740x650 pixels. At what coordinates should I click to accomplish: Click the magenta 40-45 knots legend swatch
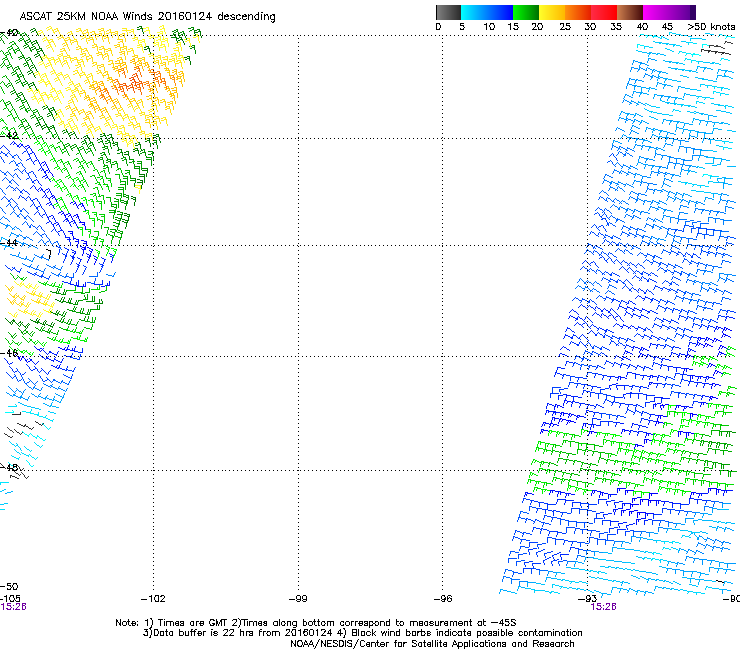pyautogui.click(x=656, y=12)
